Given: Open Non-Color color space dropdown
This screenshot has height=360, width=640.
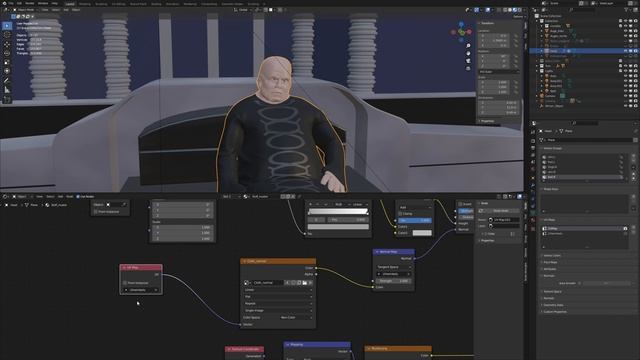Looking at the screenshot, I should click(296, 317).
